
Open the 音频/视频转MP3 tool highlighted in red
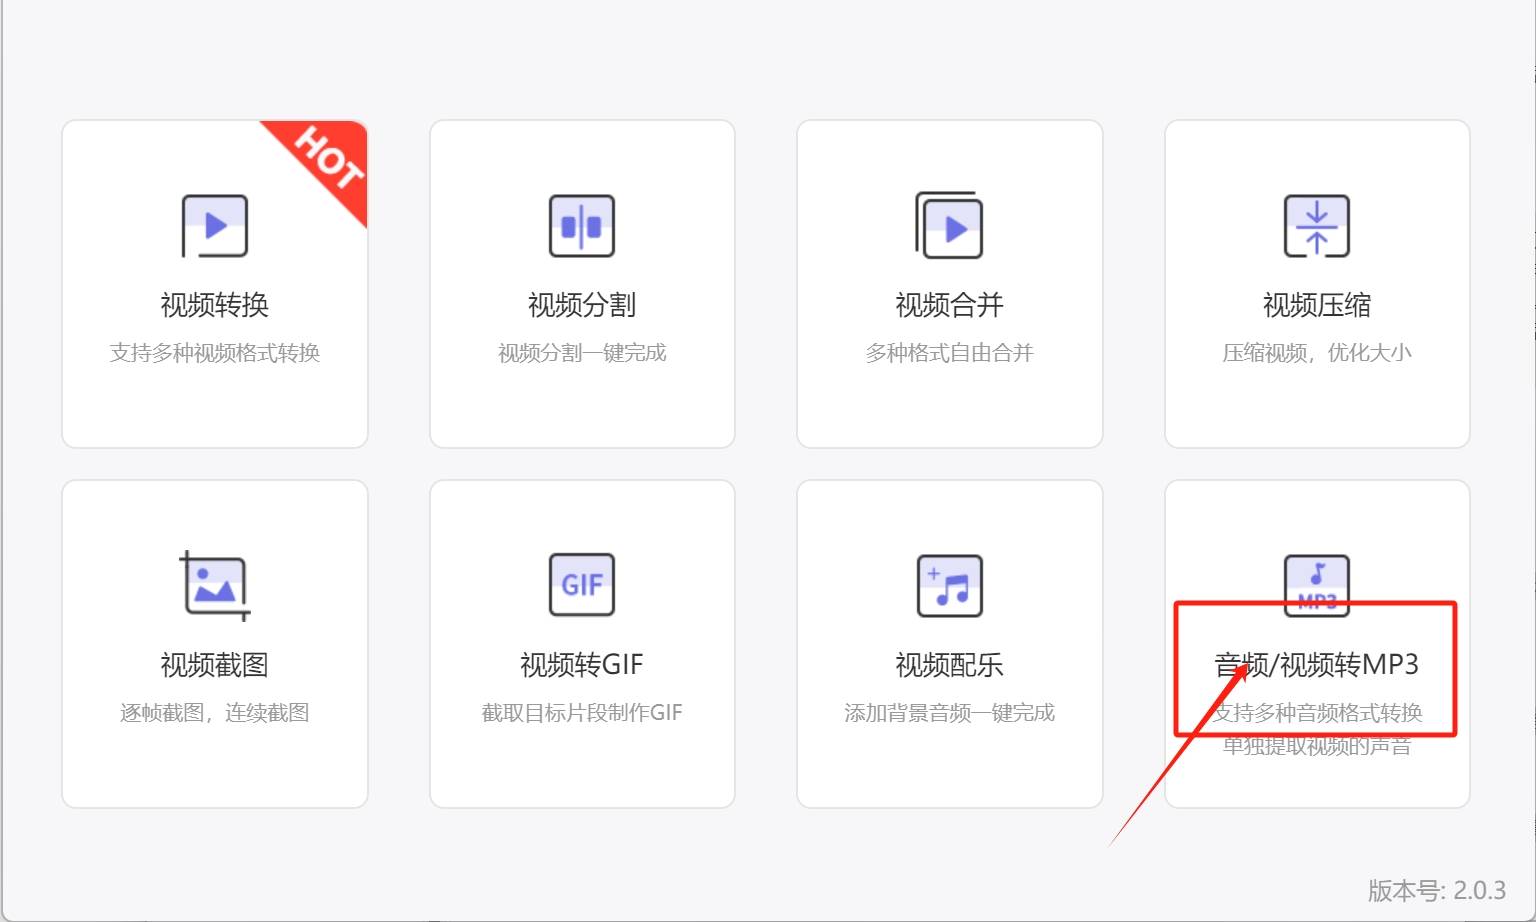pyautogui.click(x=1316, y=664)
